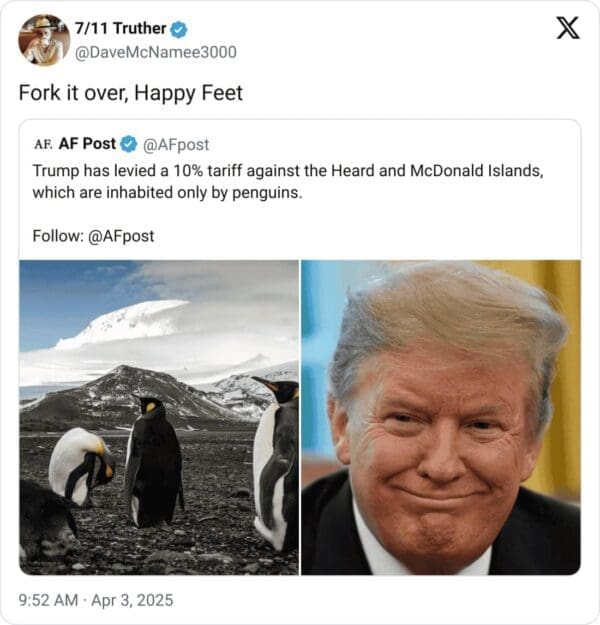Open the 7/11 Truther profile avatar
This screenshot has width=600, height=625.
pos(44,40)
